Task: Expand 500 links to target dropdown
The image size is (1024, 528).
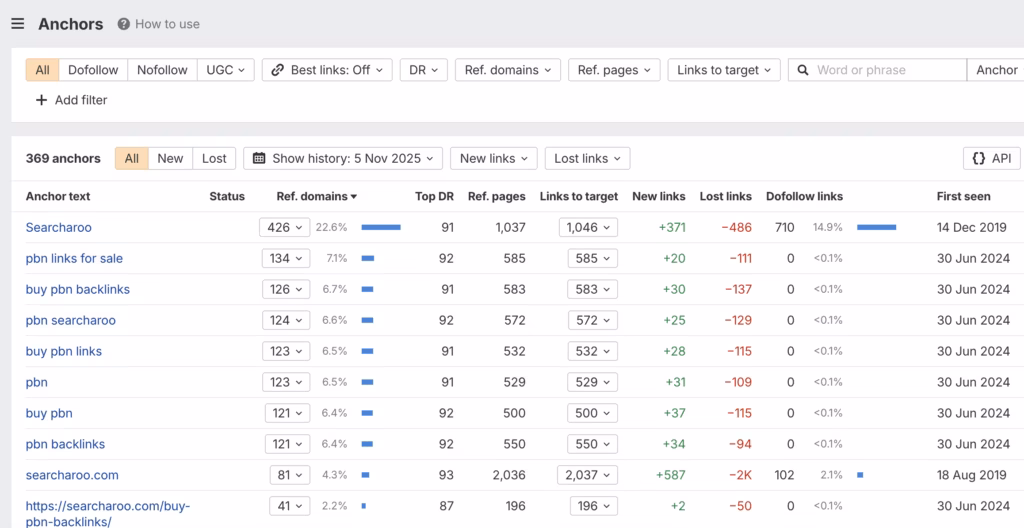Action: click(592, 413)
